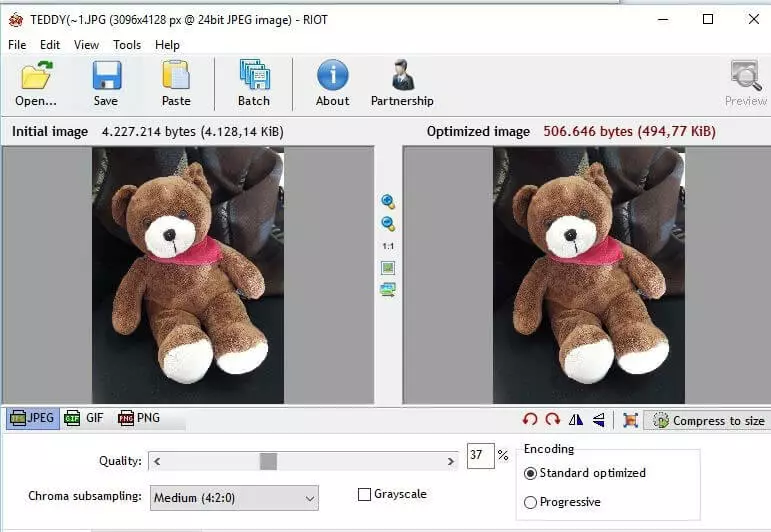Image resolution: width=771 pixels, height=532 pixels.
Task: Set zoom to 1:1 actual size
Action: (x=388, y=246)
